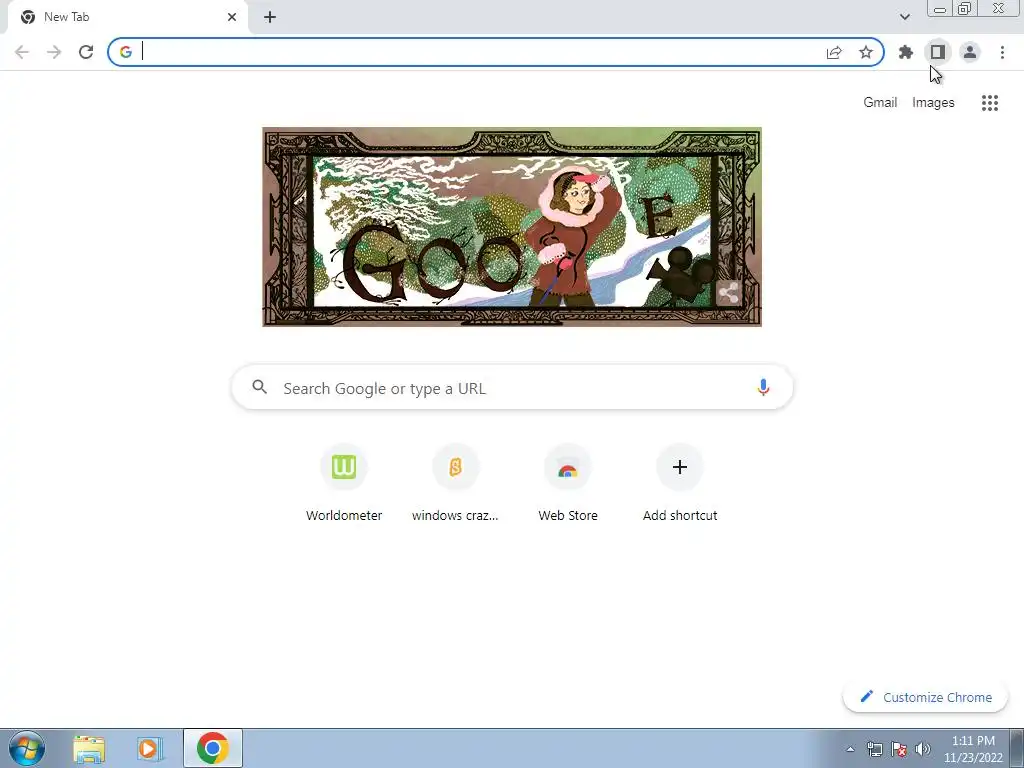Expand the tab search chevron
Viewport: 1024px width, 768px height.
click(x=904, y=17)
